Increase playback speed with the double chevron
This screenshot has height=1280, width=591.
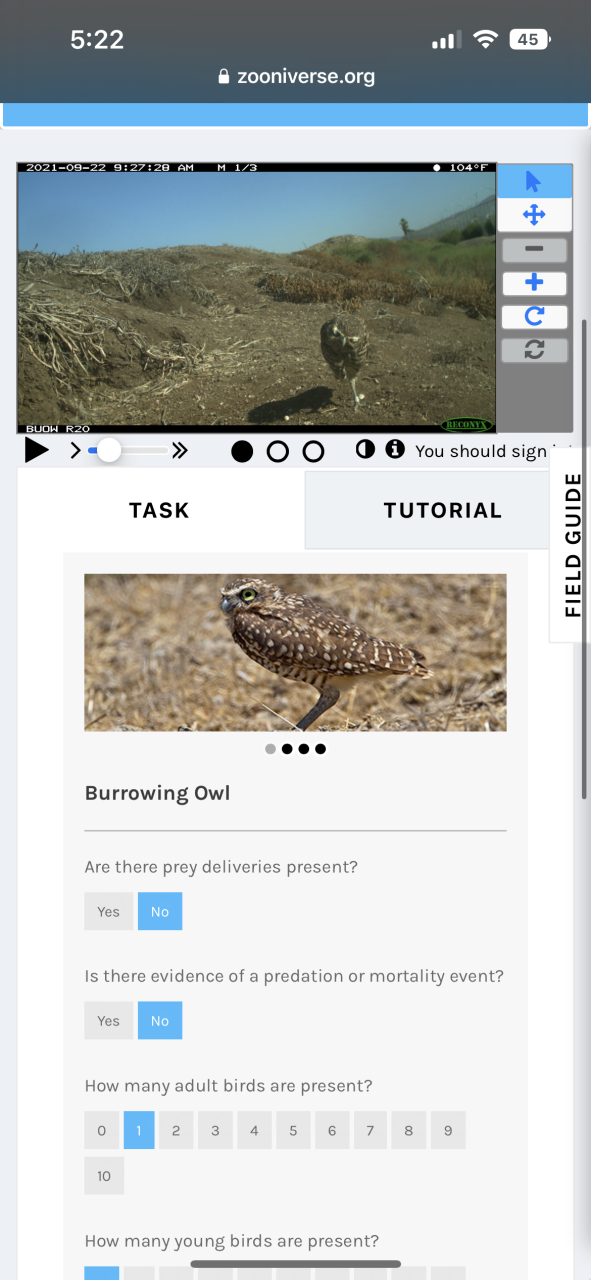[x=180, y=451]
